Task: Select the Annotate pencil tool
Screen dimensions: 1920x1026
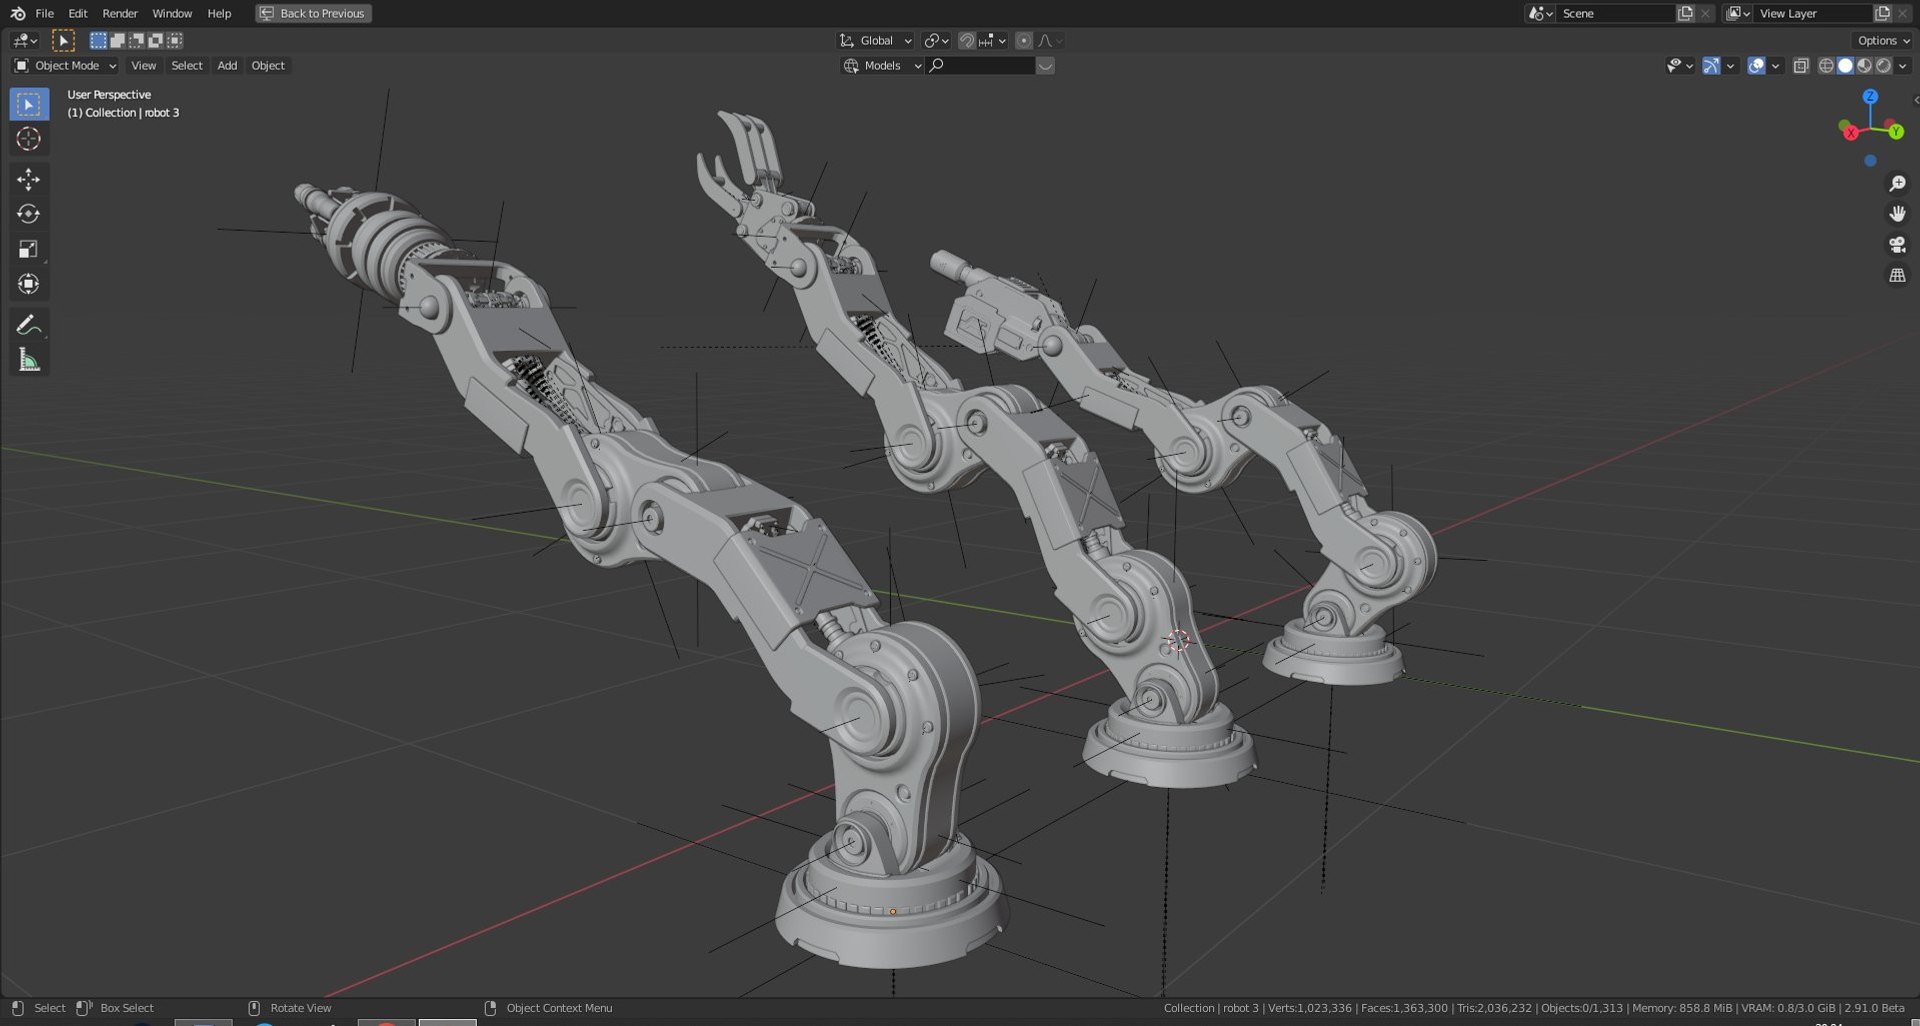Action: pyautogui.click(x=29, y=325)
